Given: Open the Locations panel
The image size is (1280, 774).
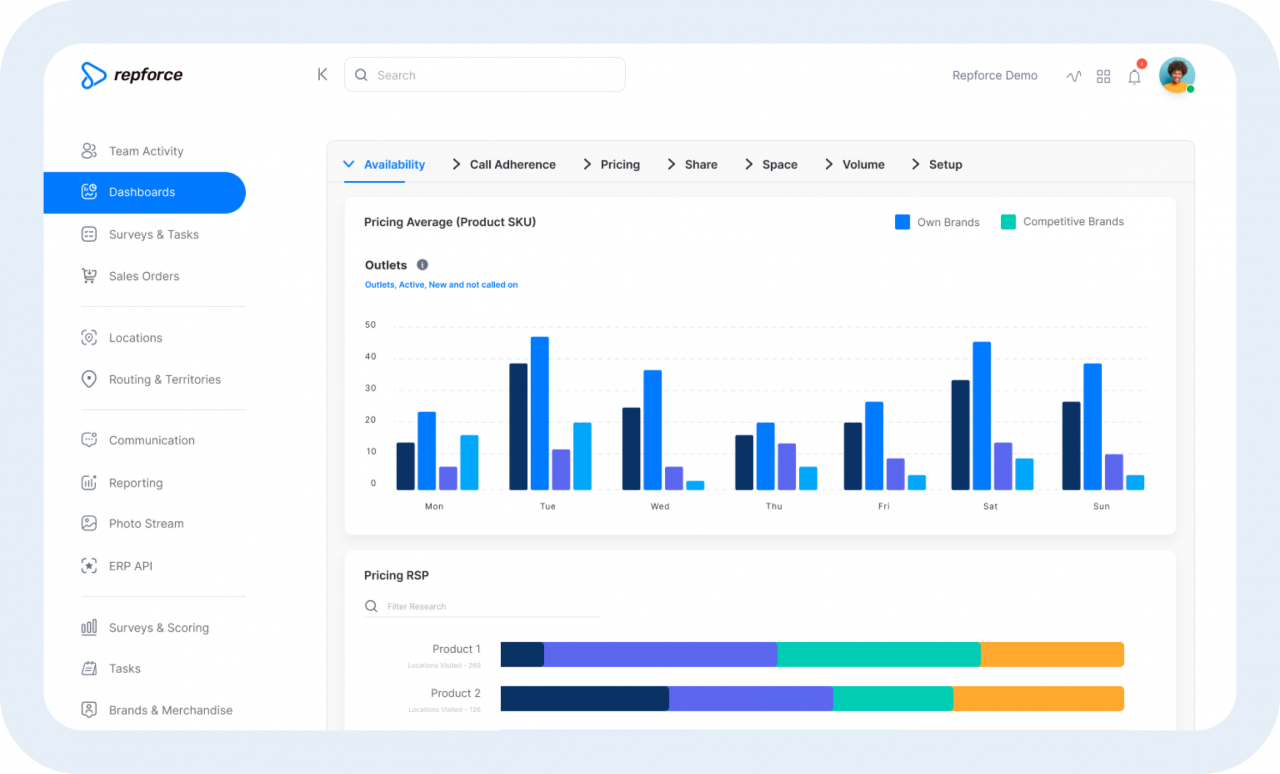Looking at the screenshot, I should pos(135,338).
